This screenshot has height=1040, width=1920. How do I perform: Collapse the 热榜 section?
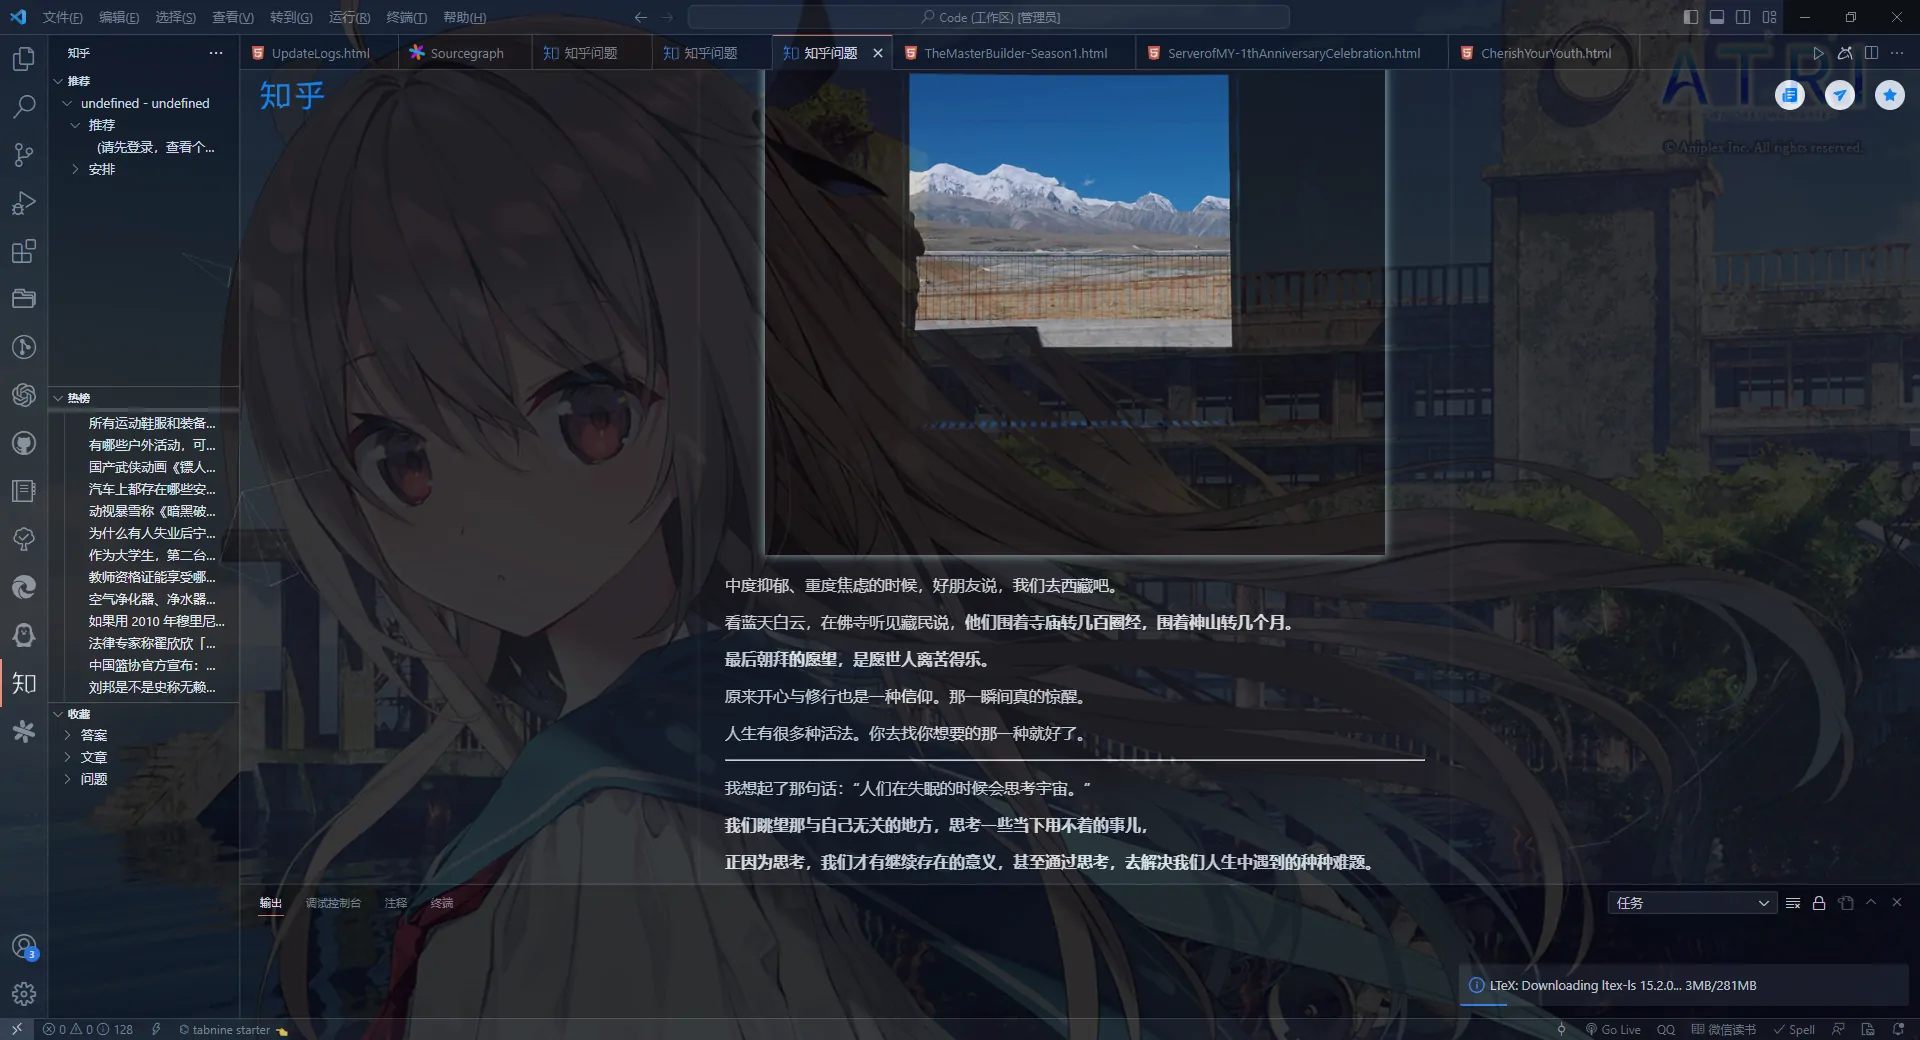tap(58, 398)
